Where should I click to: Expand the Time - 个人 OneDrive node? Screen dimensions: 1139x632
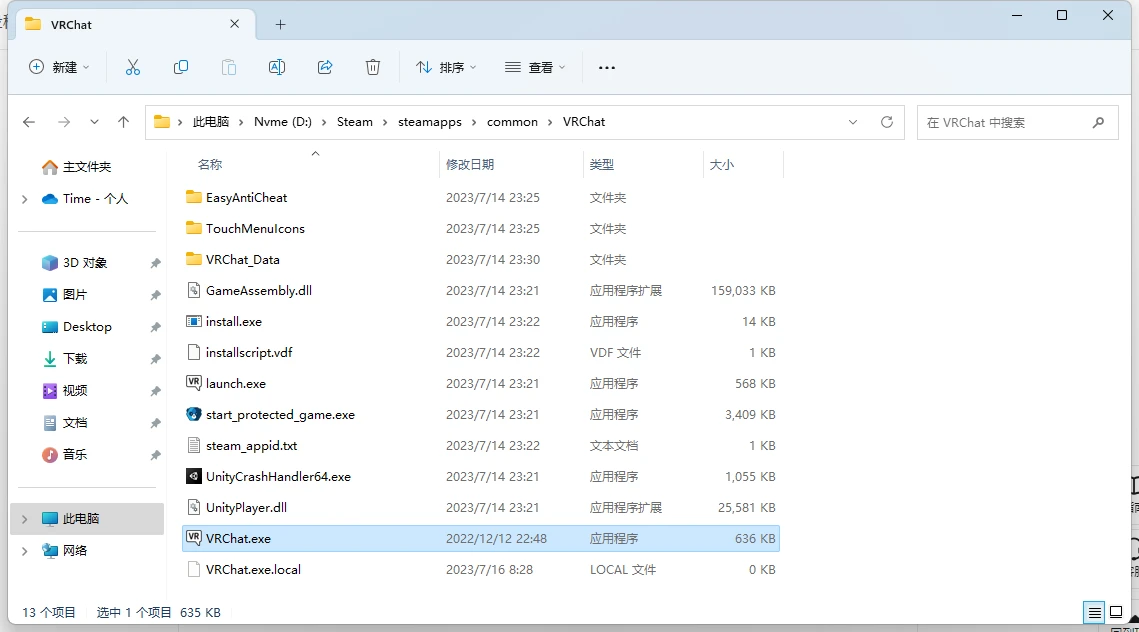tap(25, 199)
